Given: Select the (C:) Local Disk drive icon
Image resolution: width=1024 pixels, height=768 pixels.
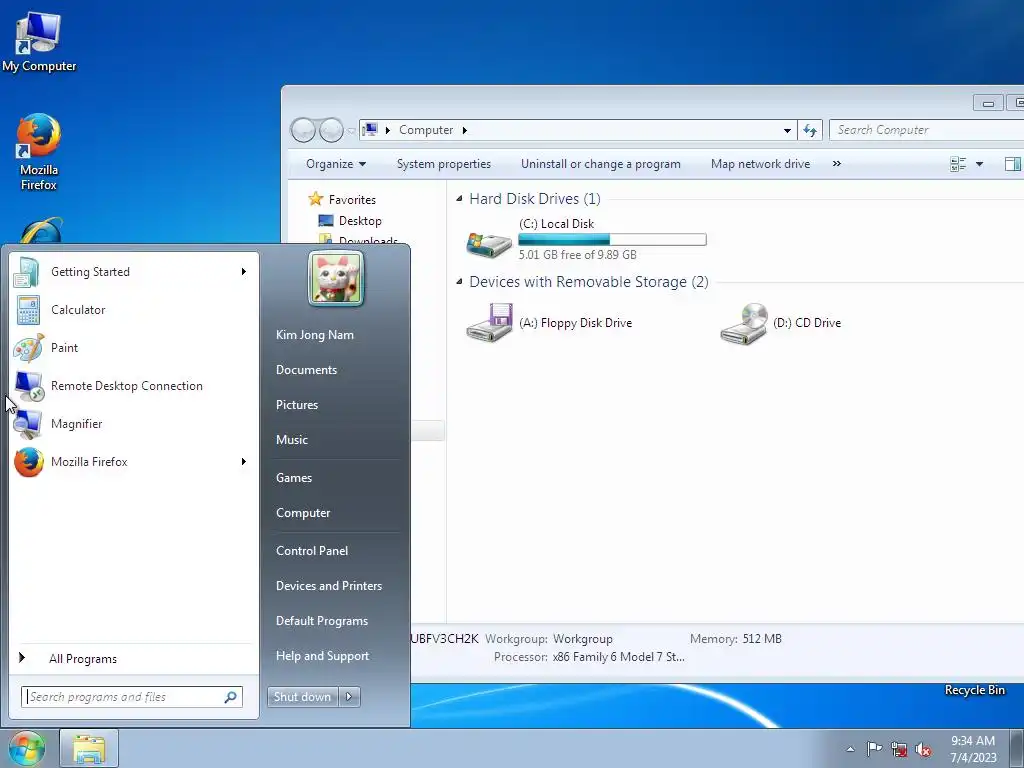Looking at the screenshot, I should pos(489,243).
